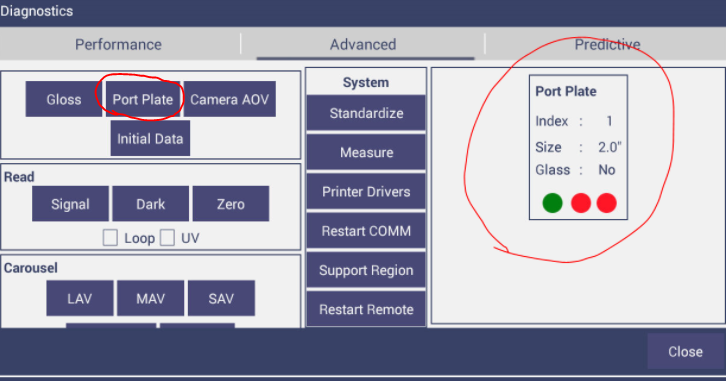Click the Port Plate panel heading
The image size is (727, 381).
(566, 91)
